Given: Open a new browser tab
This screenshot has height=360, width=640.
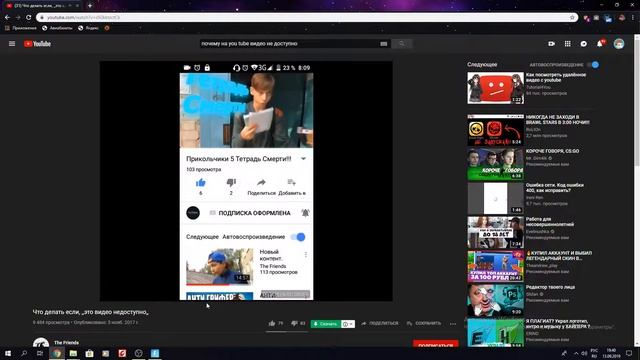Looking at the screenshot, I should point(90,6).
